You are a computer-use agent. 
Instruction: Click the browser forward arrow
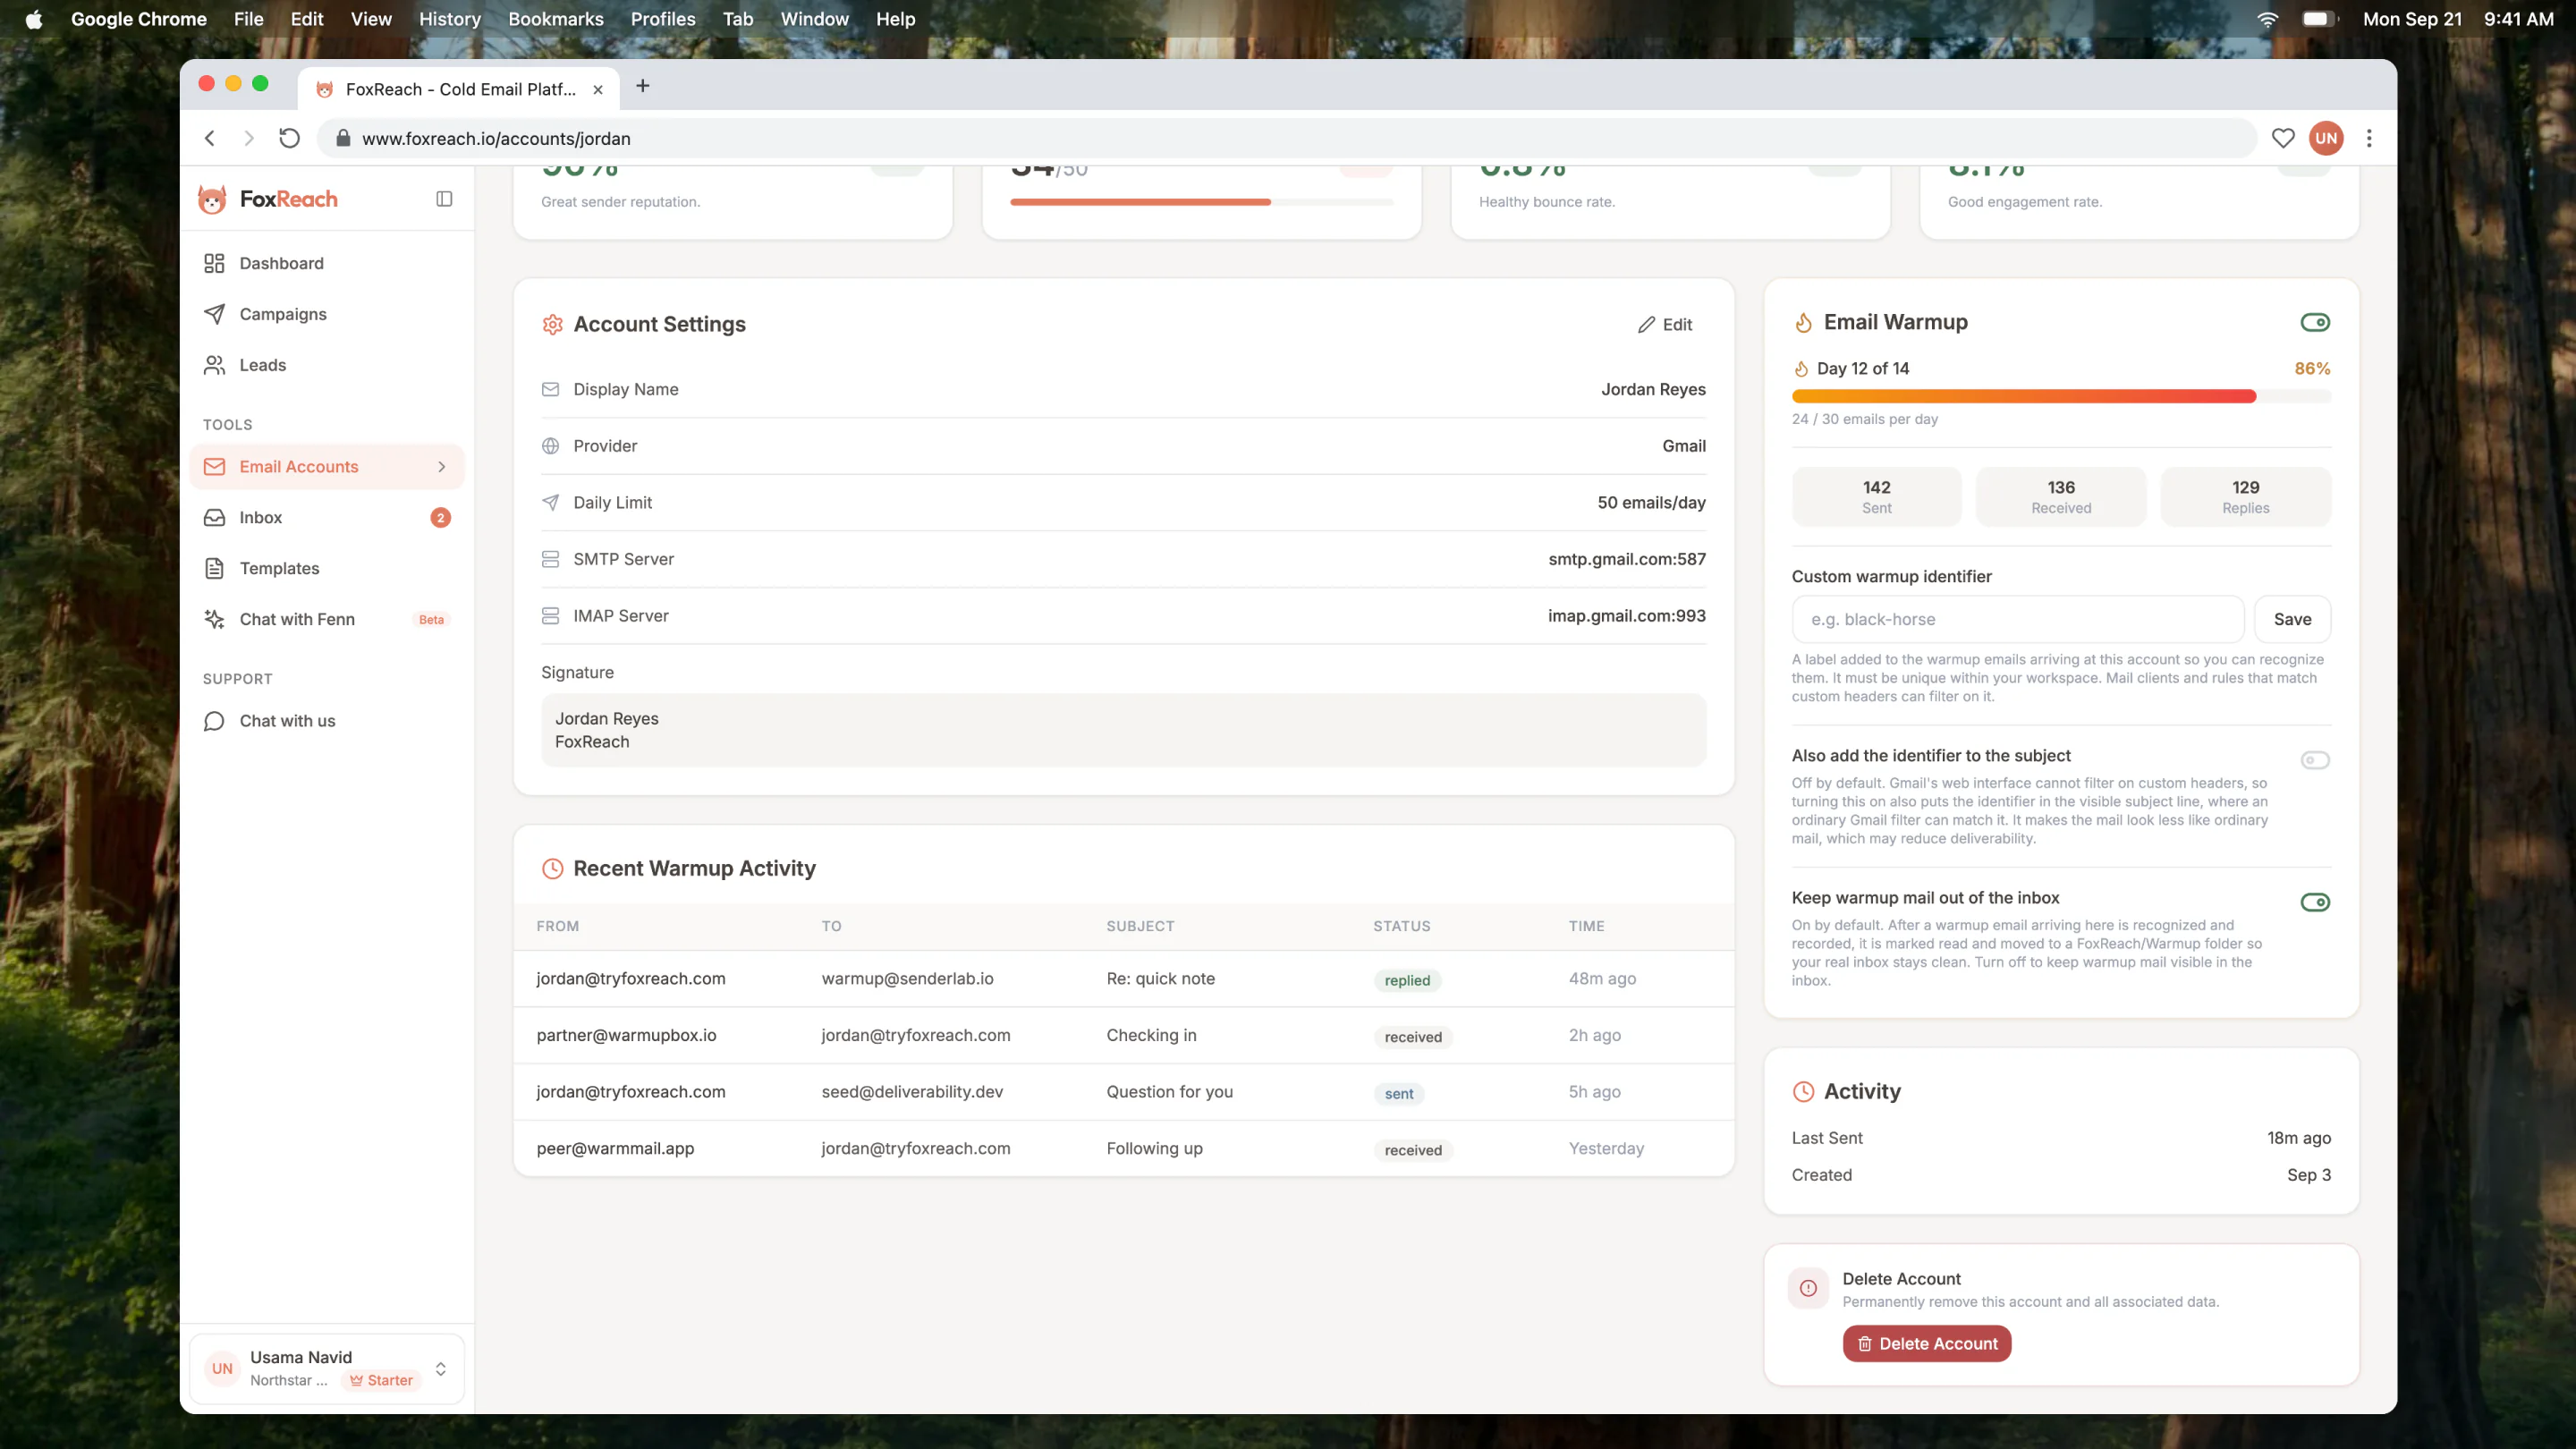[x=249, y=138]
